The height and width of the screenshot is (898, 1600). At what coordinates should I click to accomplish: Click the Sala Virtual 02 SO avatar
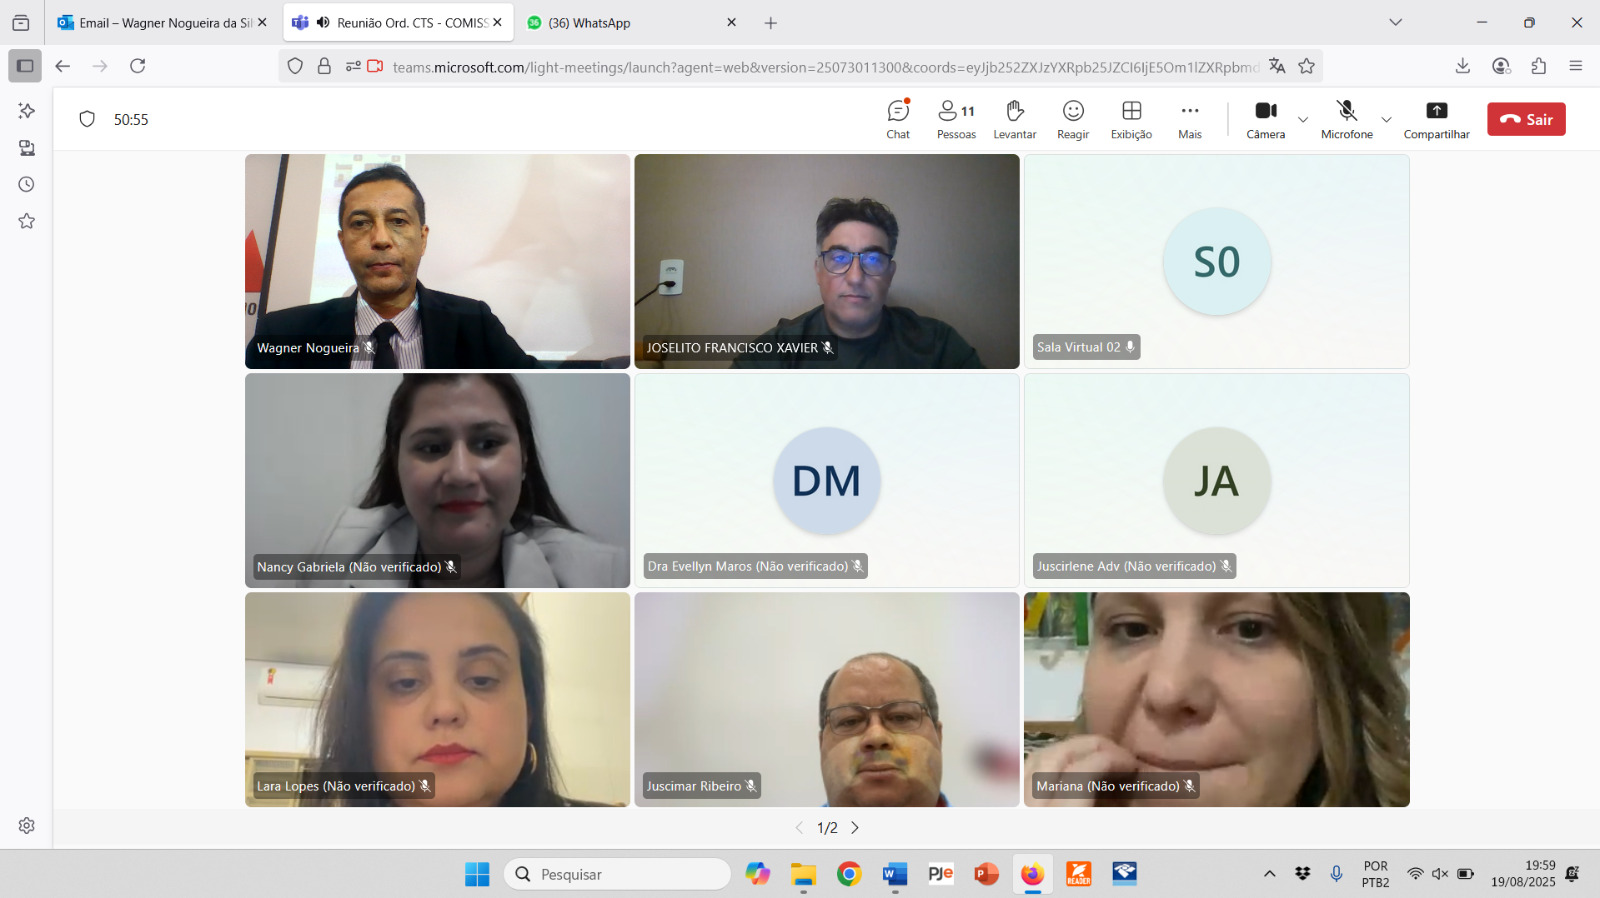point(1217,262)
